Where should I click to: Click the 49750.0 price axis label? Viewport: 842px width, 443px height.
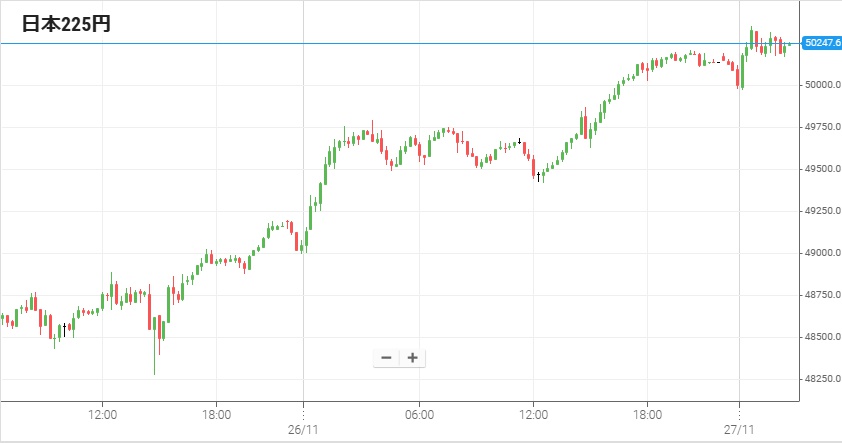[x=821, y=127]
